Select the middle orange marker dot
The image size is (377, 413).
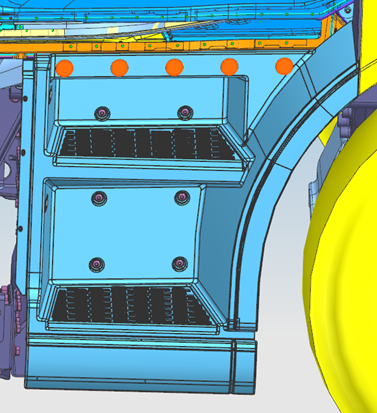(x=174, y=67)
